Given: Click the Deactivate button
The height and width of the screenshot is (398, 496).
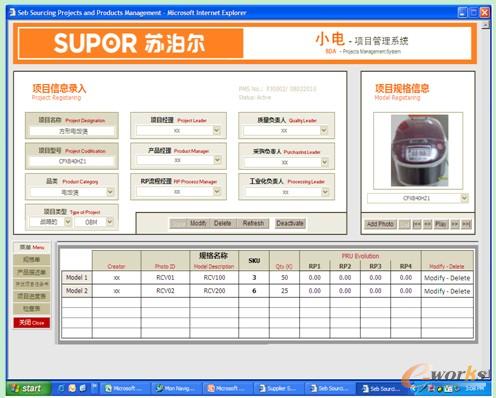Looking at the screenshot, I should tap(290, 223).
